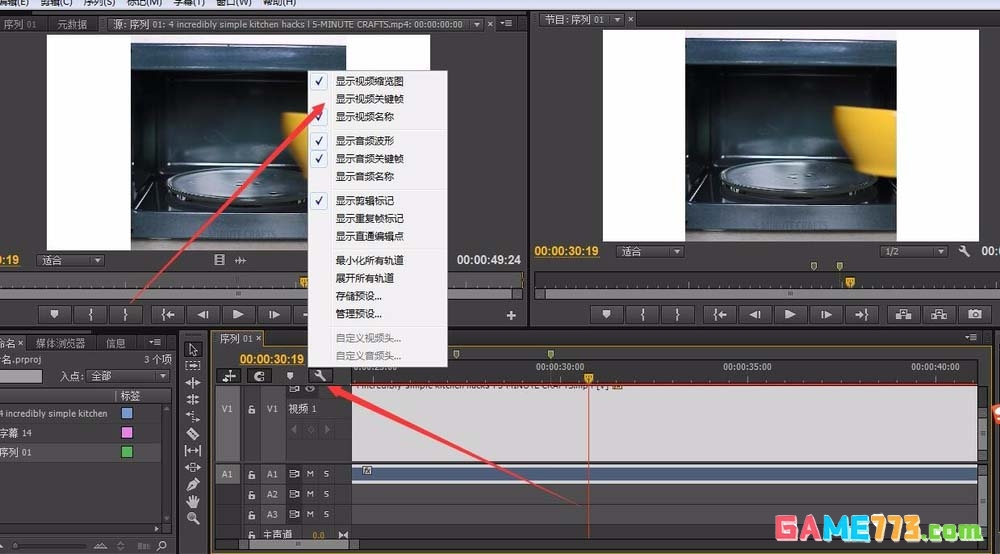Select the Razor tool
The width and height of the screenshot is (1000, 554).
tap(193, 434)
